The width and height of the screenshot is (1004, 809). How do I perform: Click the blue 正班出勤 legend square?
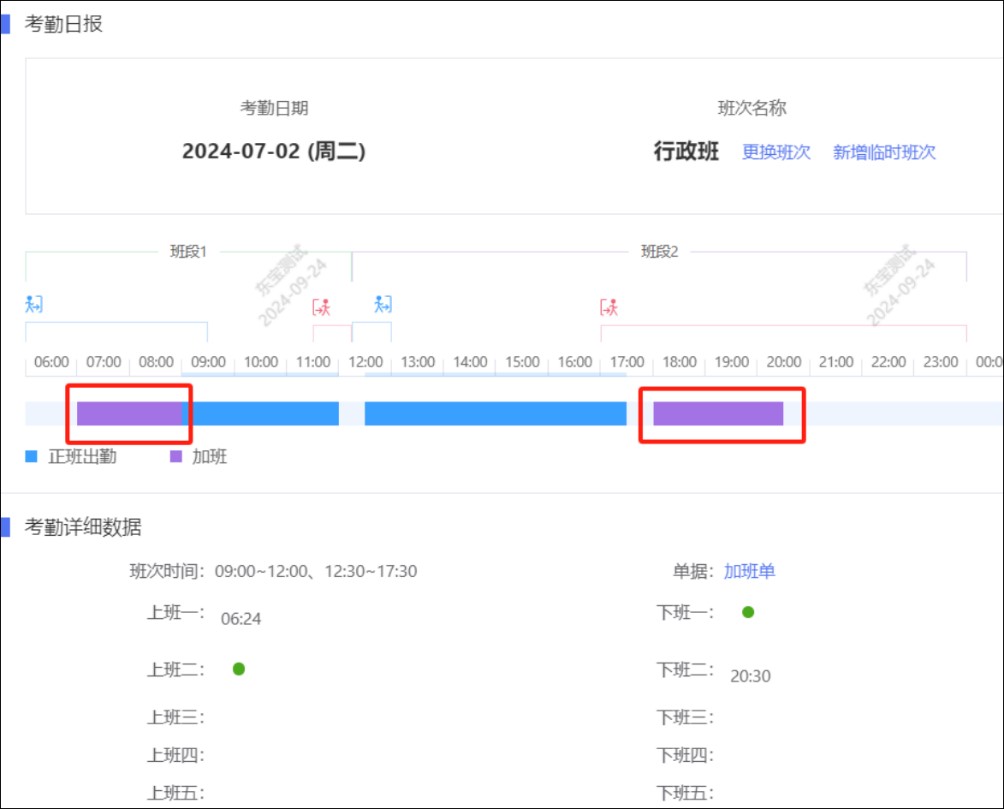point(31,456)
